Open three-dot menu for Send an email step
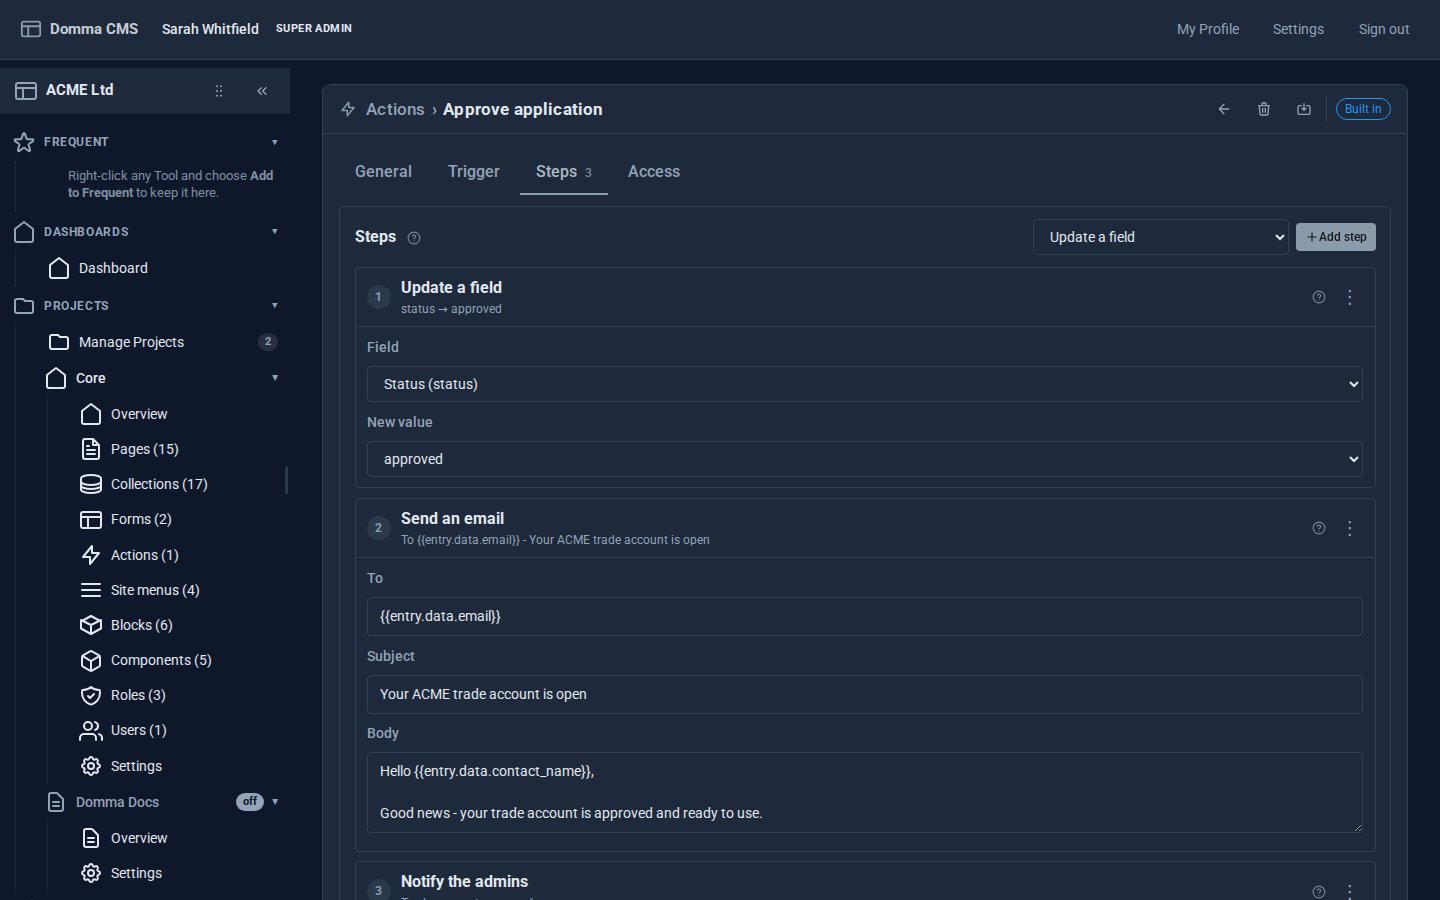This screenshot has height=900, width=1440. point(1350,528)
